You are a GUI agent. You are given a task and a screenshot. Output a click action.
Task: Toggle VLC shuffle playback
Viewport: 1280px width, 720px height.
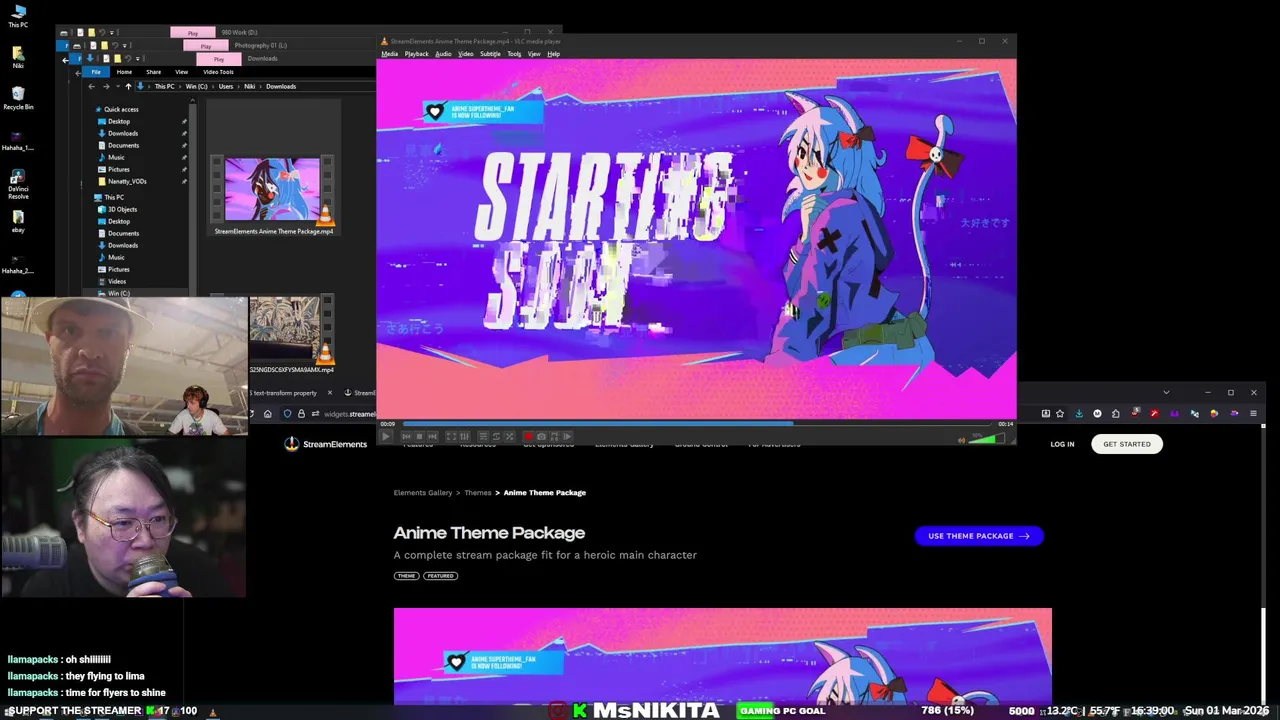point(509,436)
